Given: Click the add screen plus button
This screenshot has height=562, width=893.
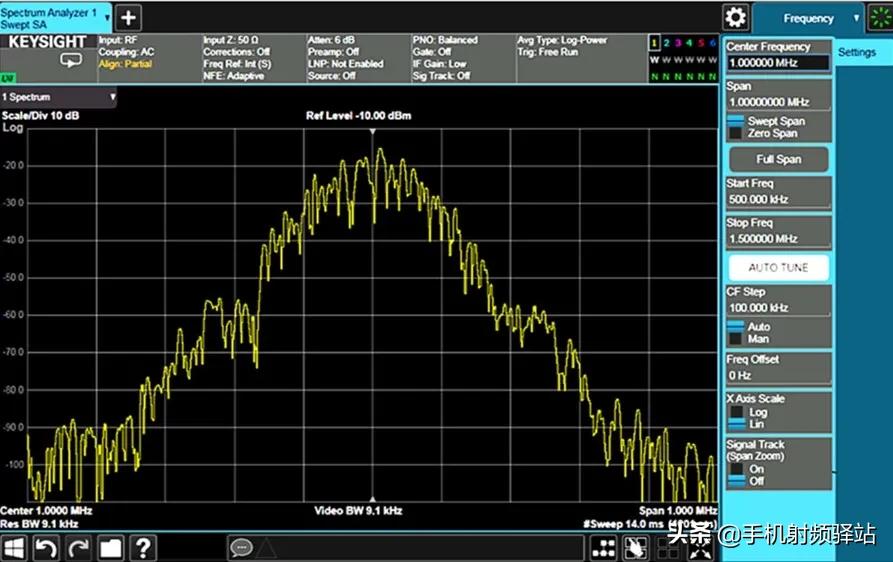Looking at the screenshot, I should [129, 17].
